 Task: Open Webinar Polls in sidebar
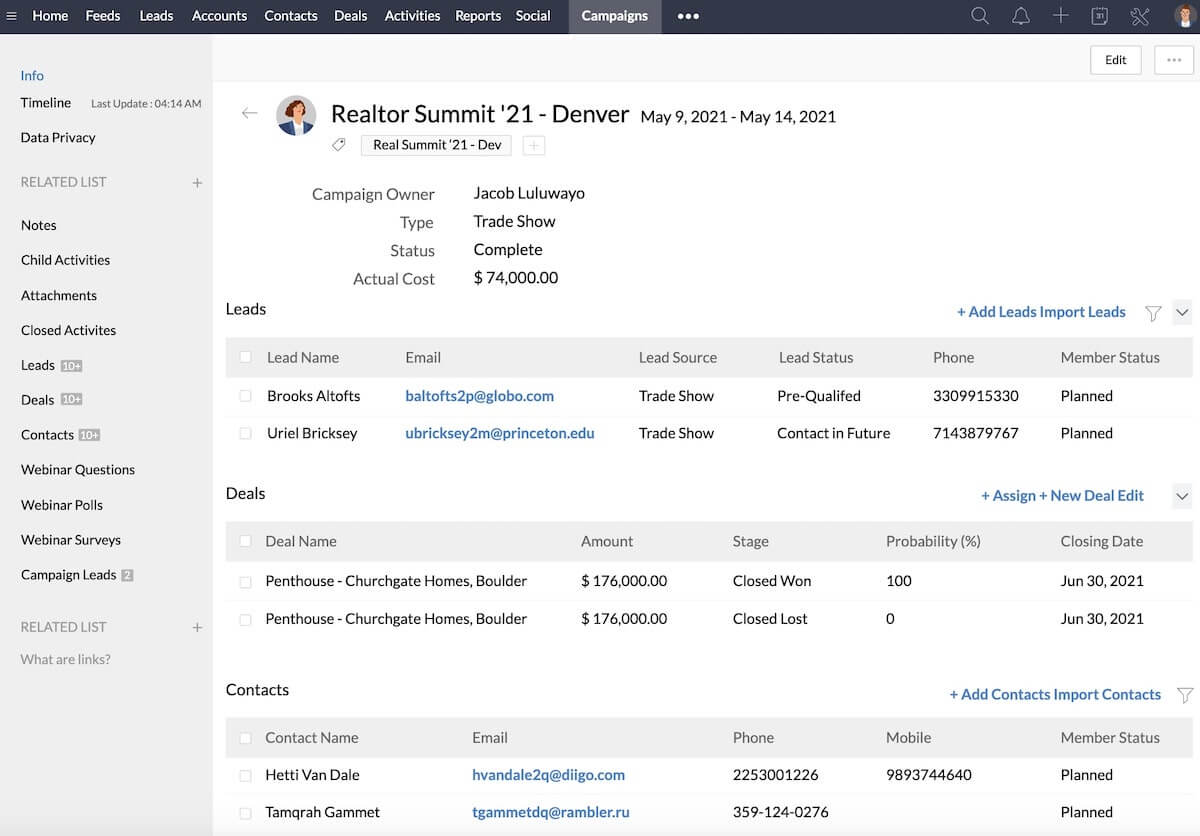(62, 505)
